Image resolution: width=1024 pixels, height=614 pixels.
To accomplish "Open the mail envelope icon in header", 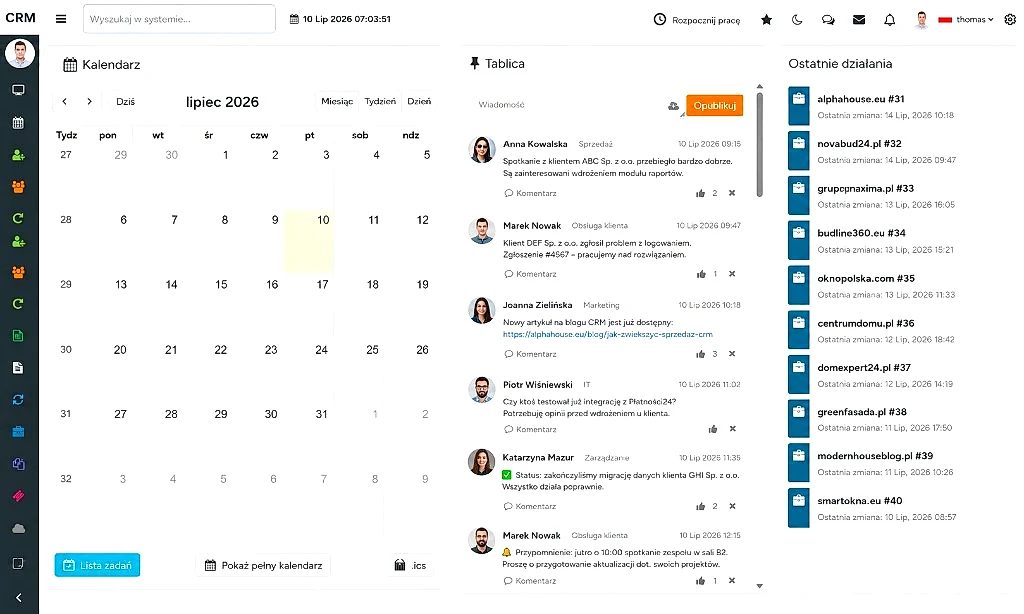I will pos(859,20).
